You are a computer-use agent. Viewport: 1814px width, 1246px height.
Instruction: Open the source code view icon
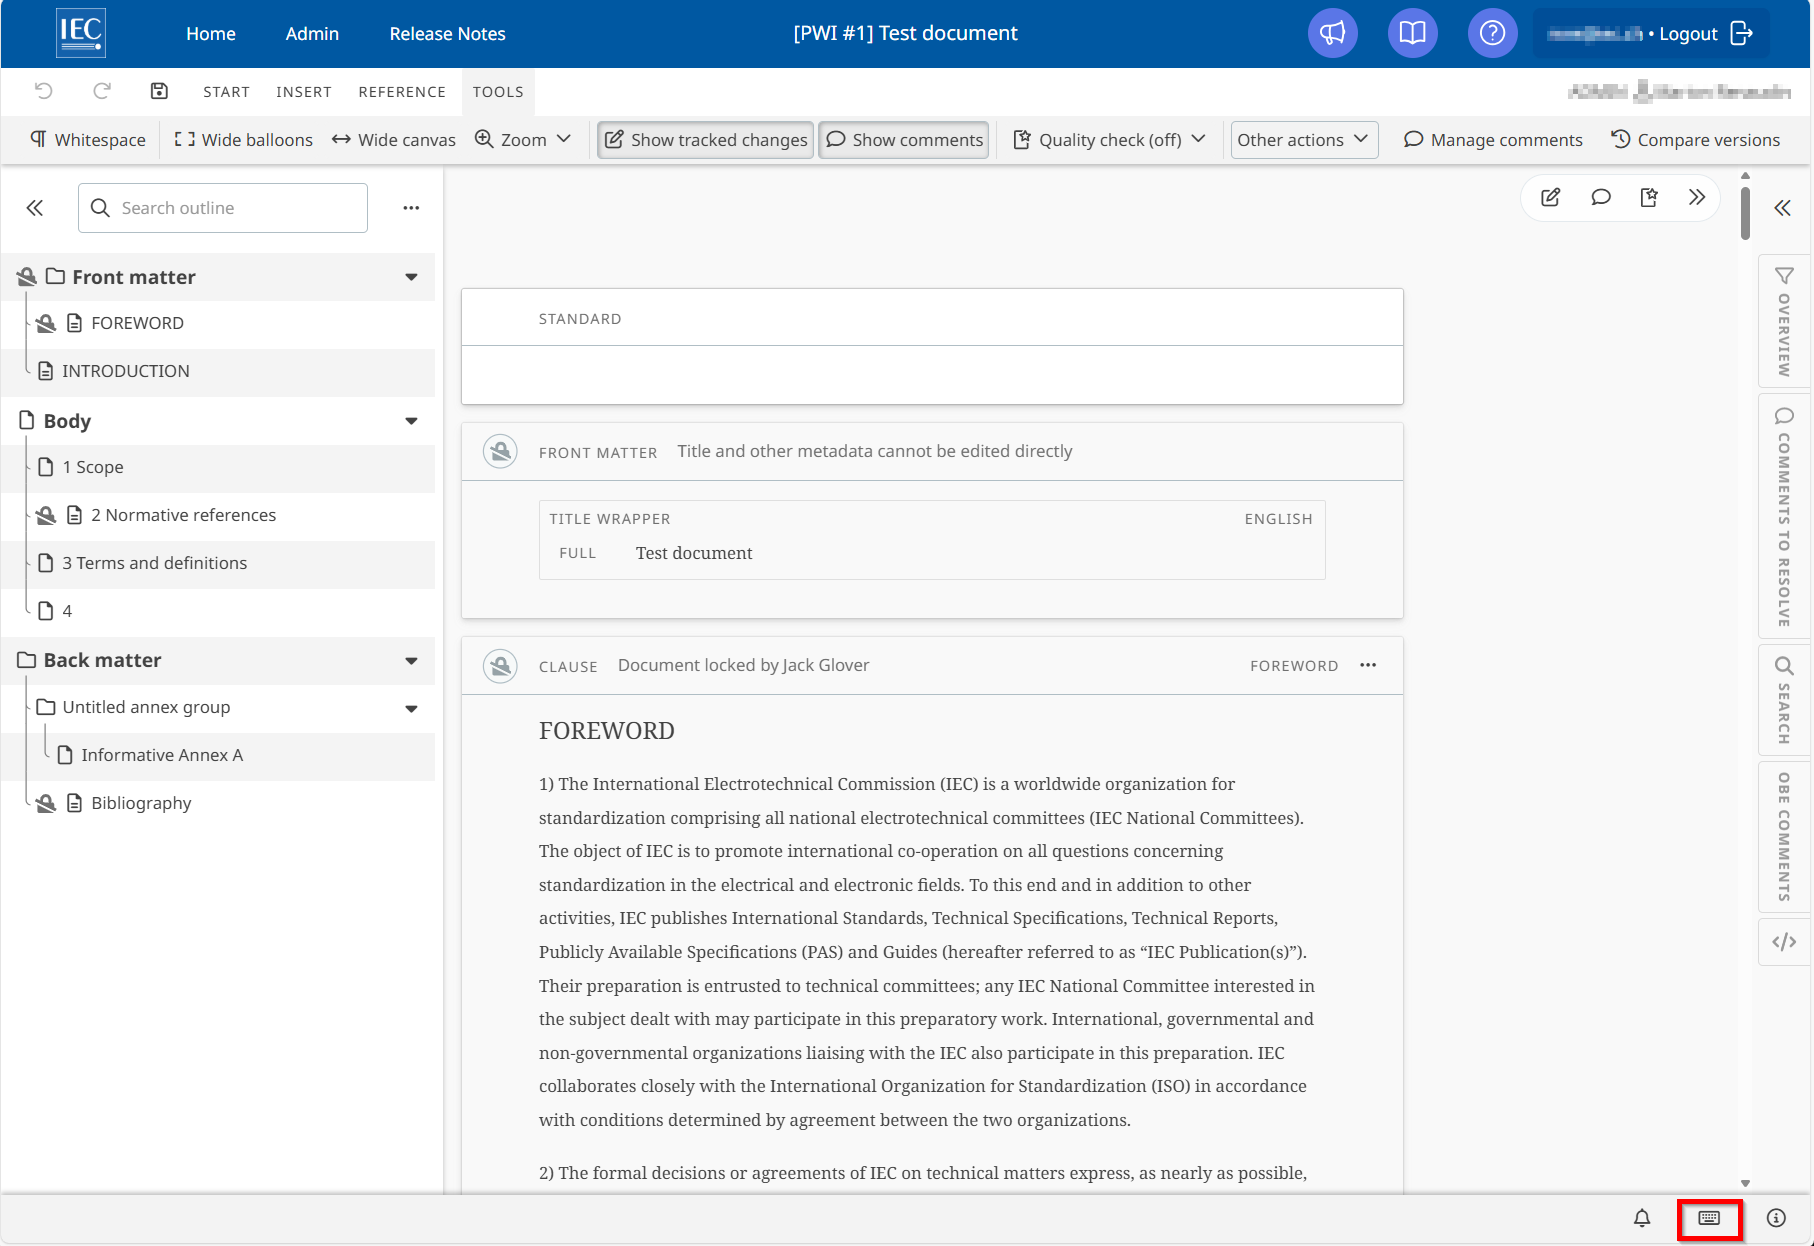point(1784,942)
